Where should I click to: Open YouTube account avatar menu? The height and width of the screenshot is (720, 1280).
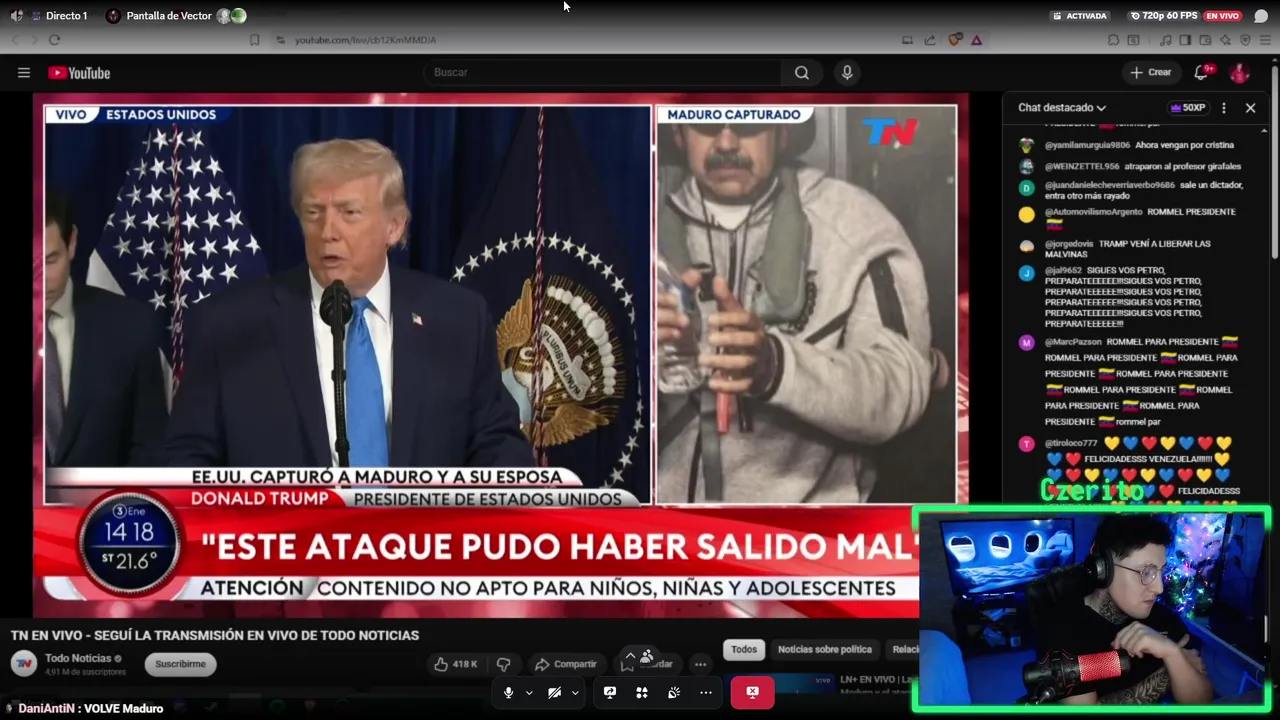click(x=1239, y=73)
